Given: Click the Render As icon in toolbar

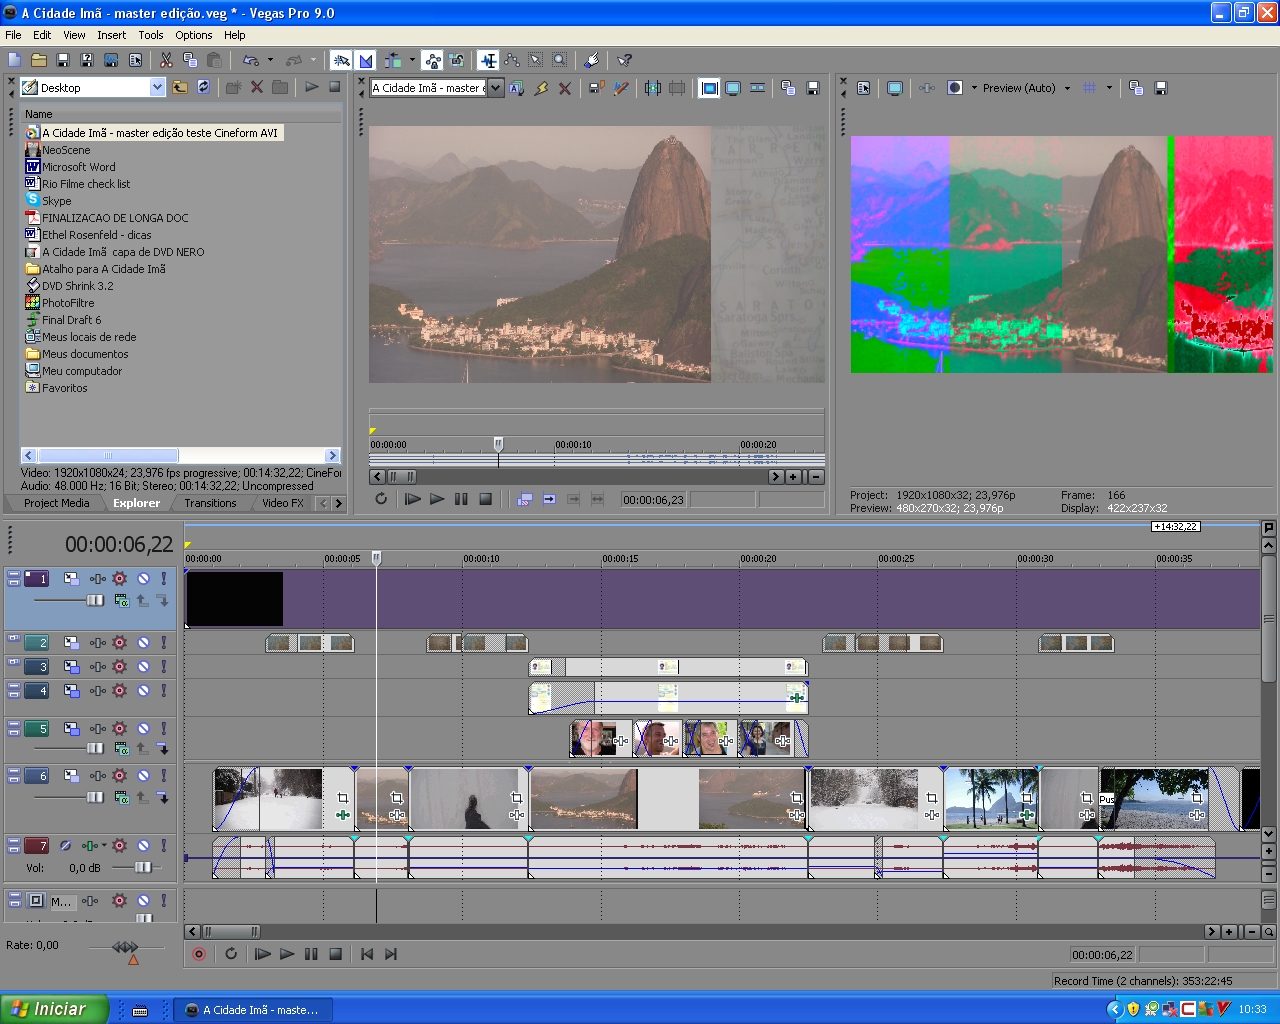Looking at the screenshot, I should tap(111, 61).
